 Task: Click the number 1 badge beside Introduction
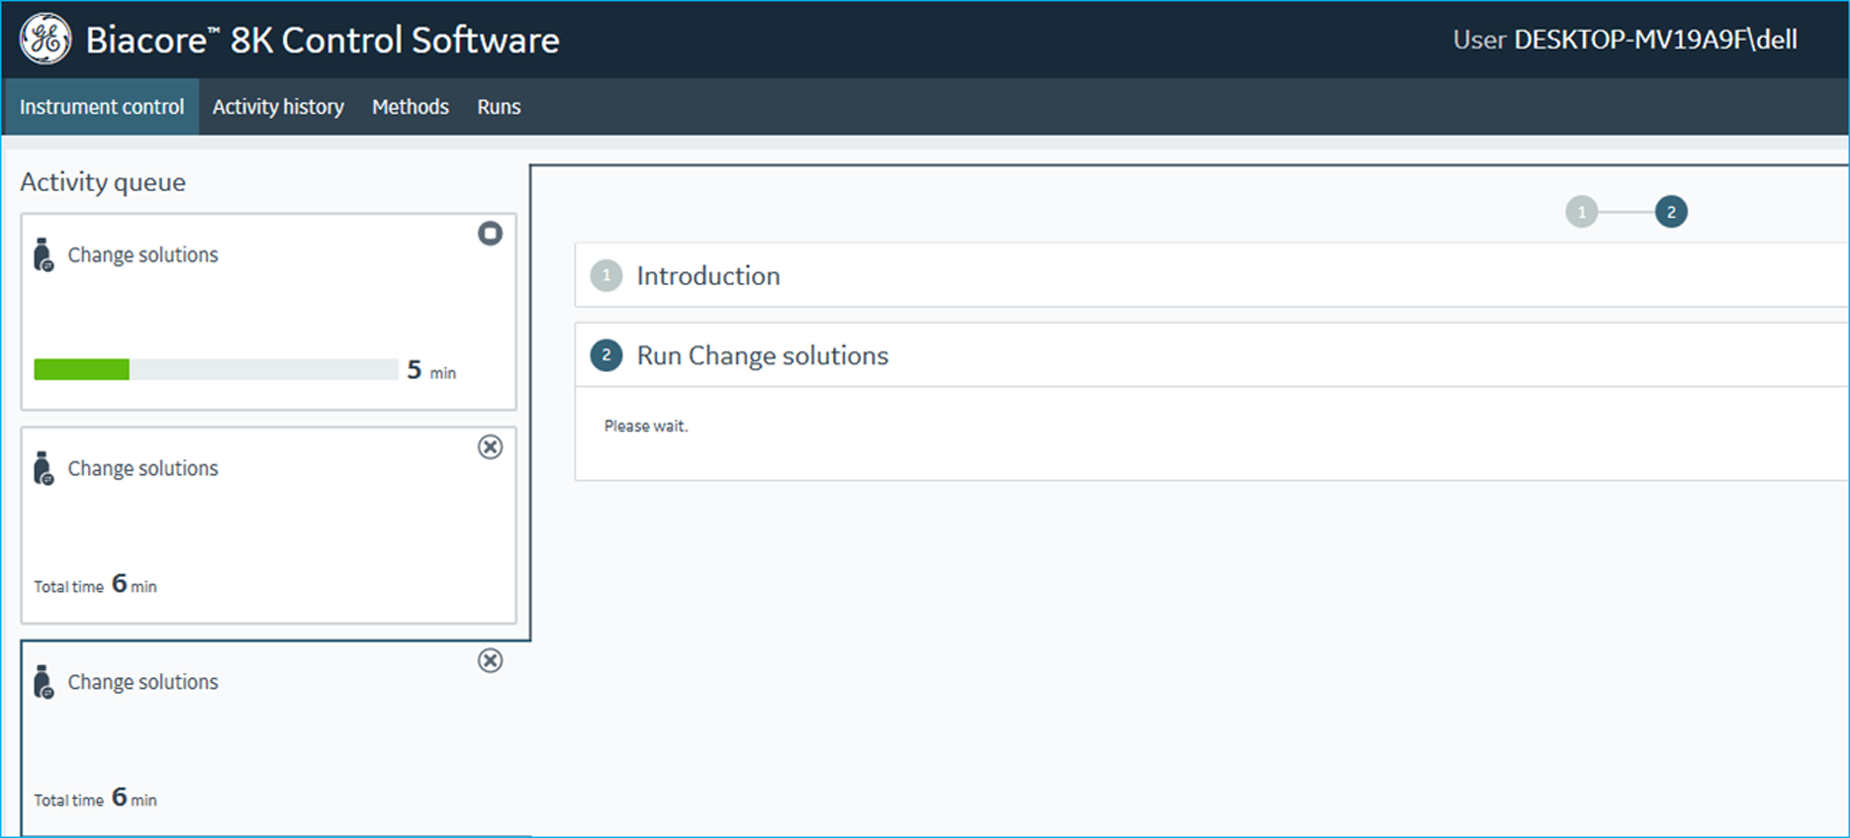point(606,276)
